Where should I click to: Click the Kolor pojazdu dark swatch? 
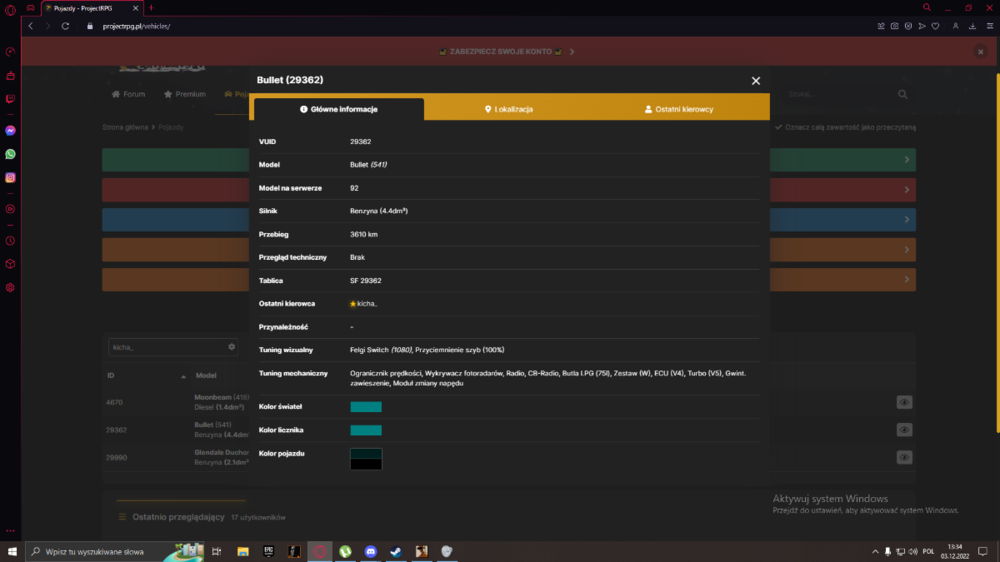[366, 459]
